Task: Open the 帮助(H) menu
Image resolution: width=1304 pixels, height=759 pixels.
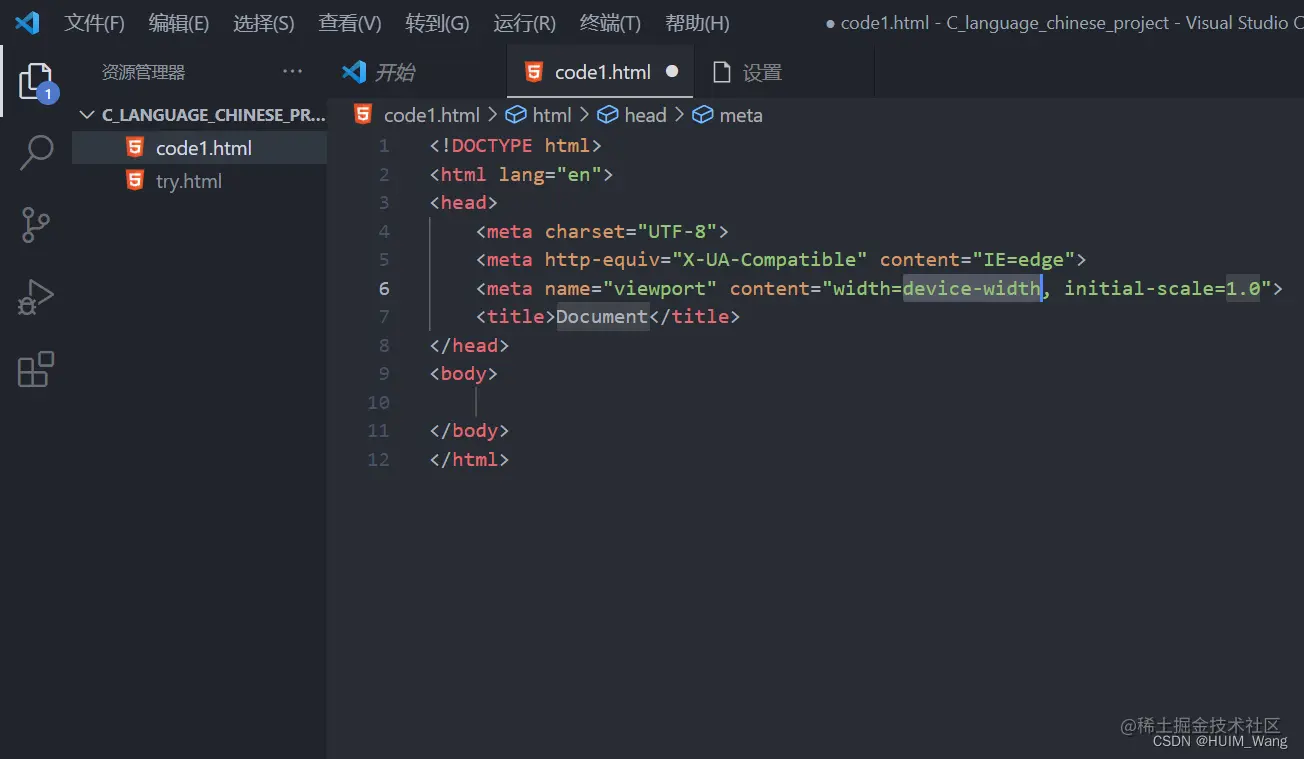Action: [697, 23]
